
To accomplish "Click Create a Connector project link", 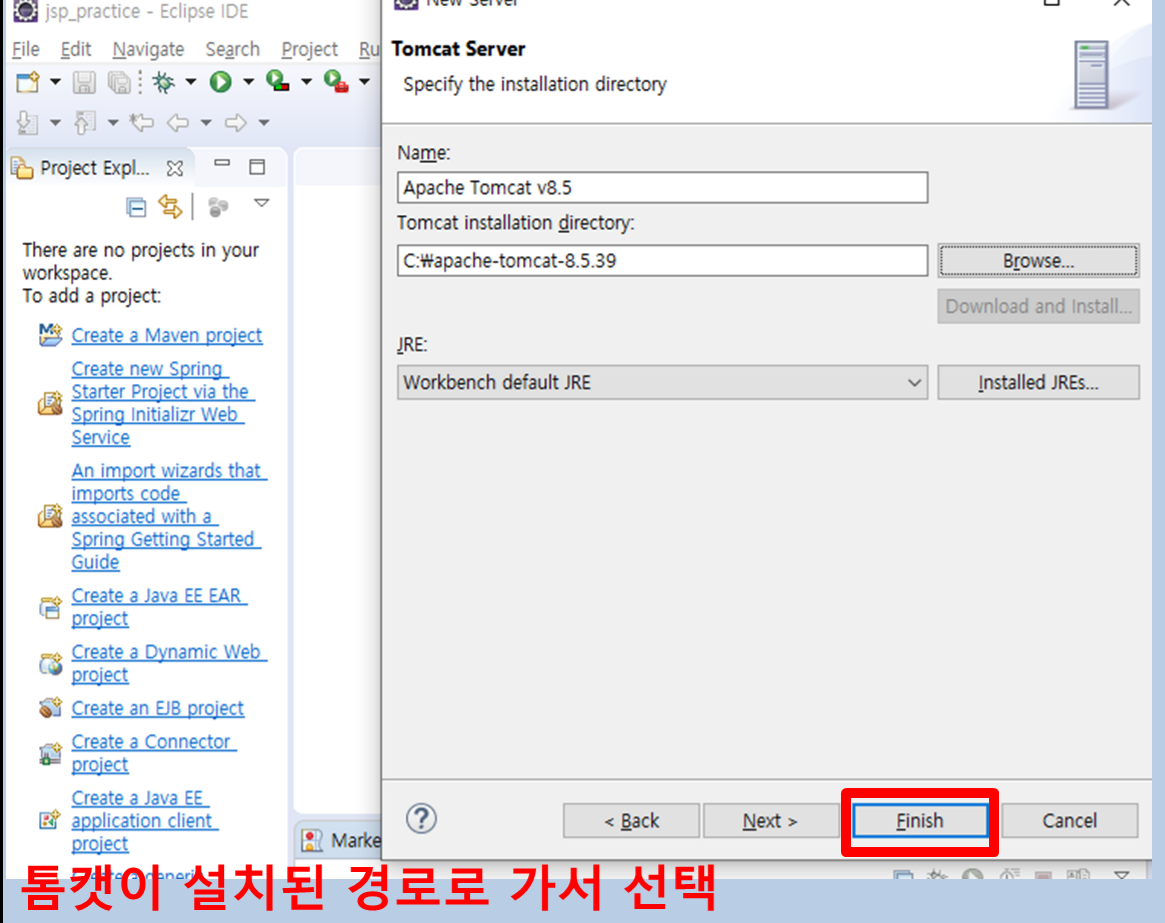I will pyautogui.click(x=153, y=753).
